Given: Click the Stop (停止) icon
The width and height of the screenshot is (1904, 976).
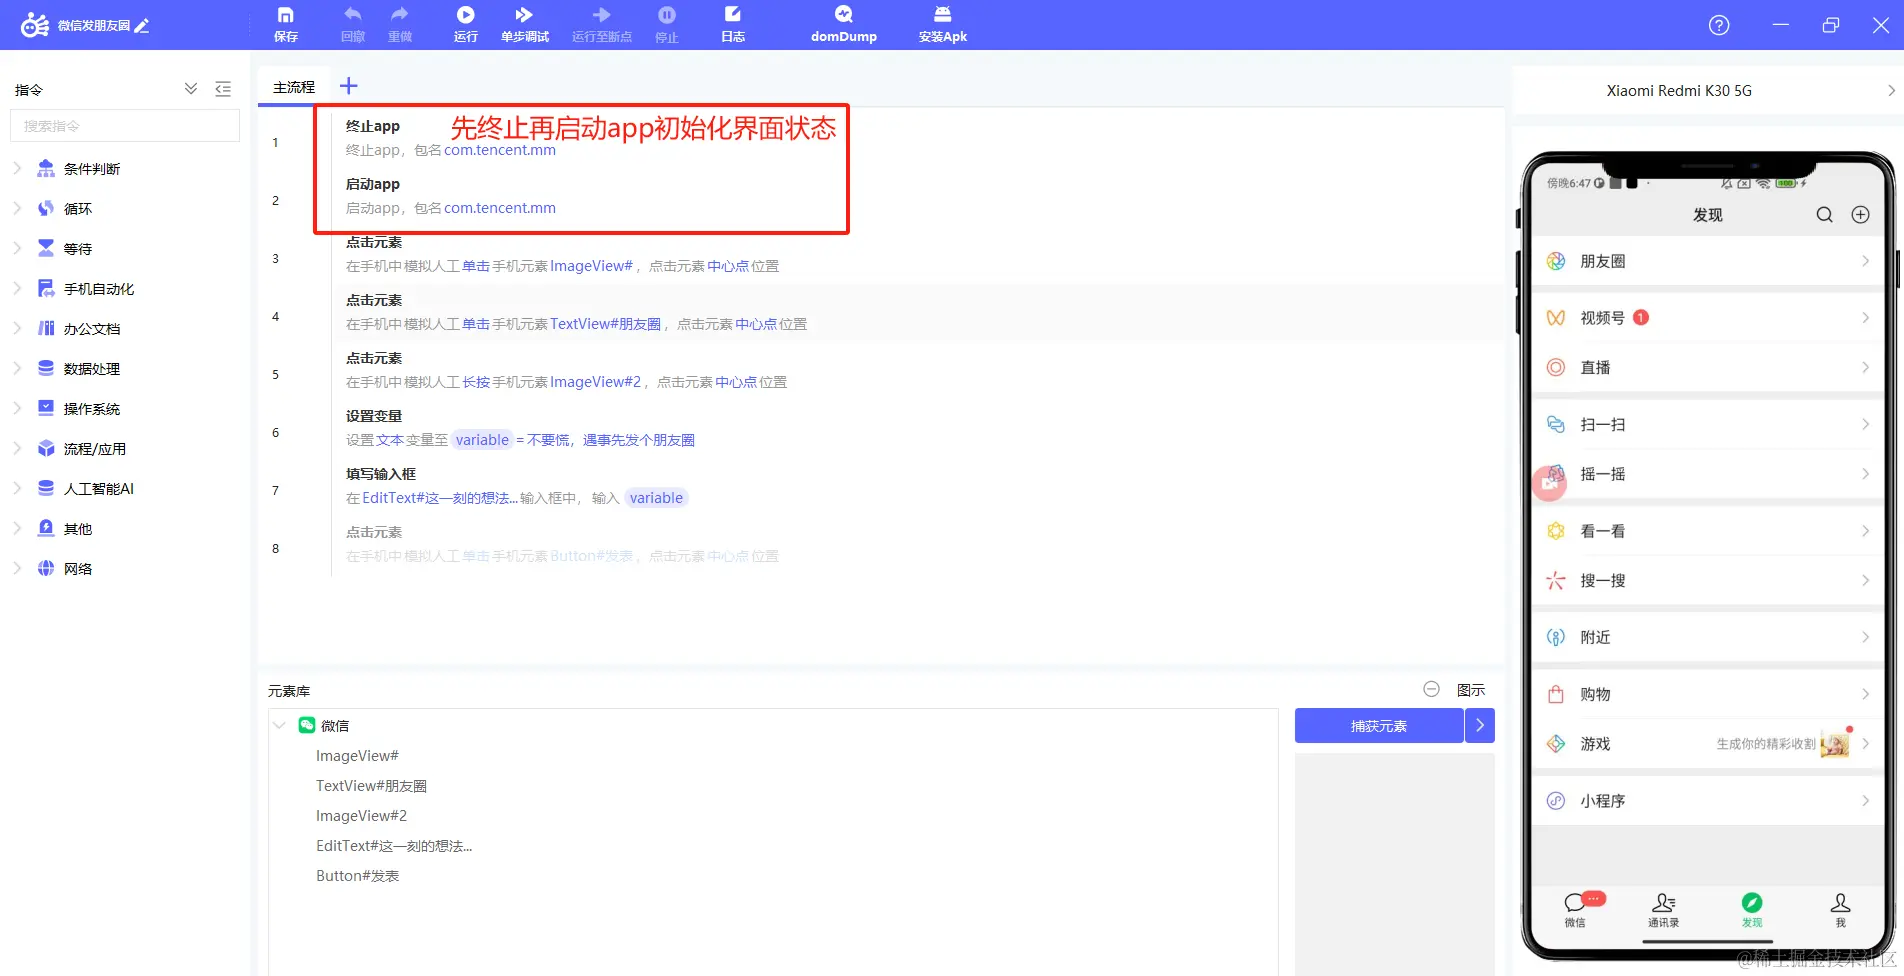Looking at the screenshot, I should pos(667,24).
